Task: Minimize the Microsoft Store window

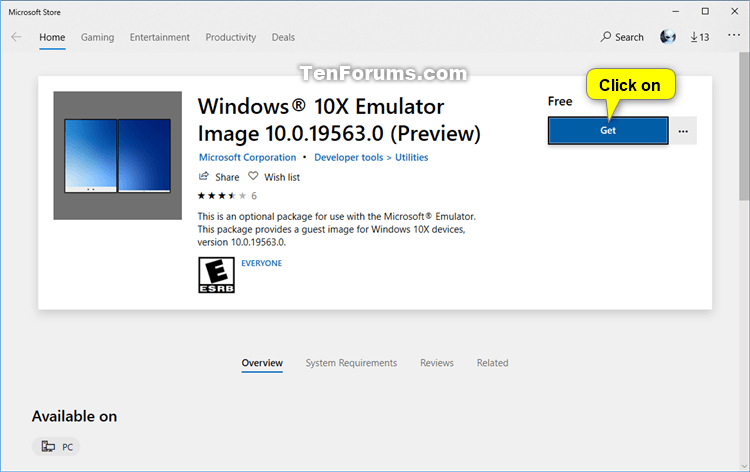Action: point(675,11)
